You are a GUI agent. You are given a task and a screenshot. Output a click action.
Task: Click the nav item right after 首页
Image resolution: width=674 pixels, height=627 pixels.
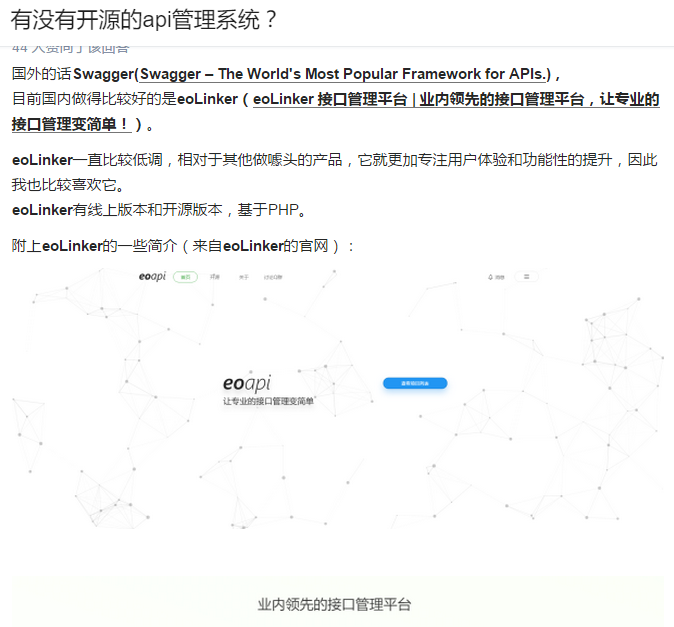click(x=214, y=277)
